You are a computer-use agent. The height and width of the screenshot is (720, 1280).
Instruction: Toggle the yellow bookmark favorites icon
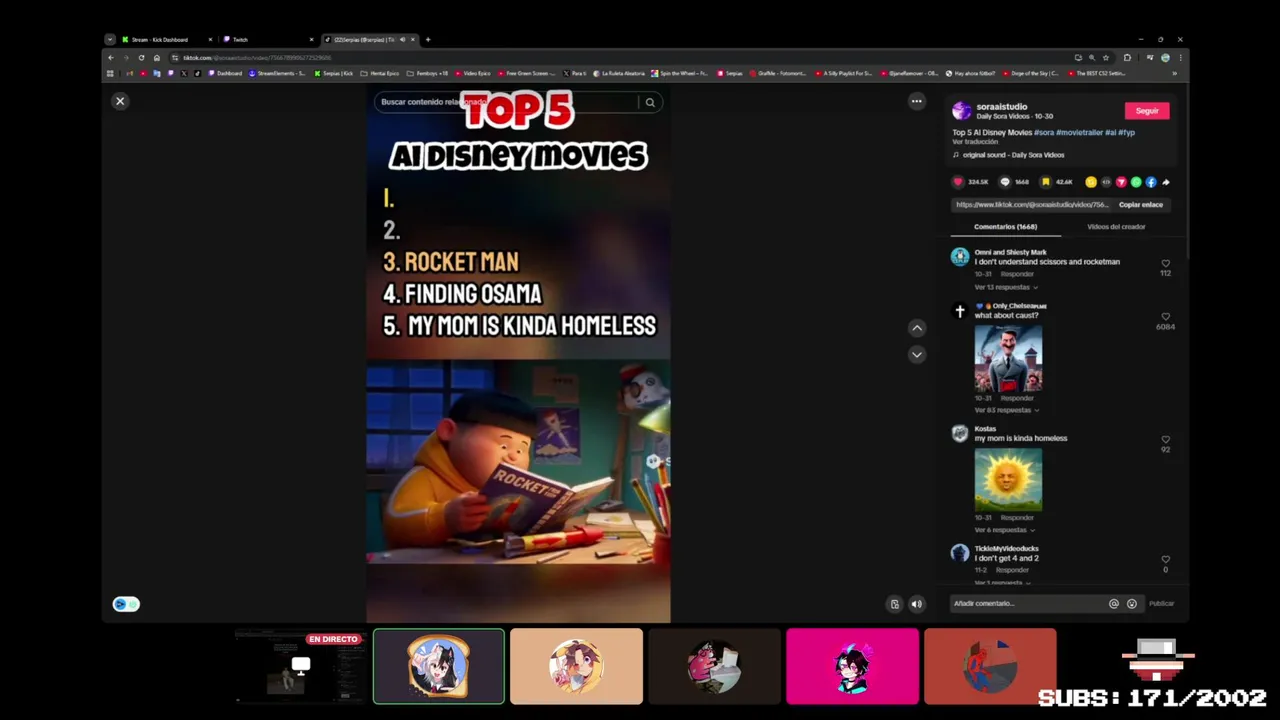click(x=1045, y=182)
